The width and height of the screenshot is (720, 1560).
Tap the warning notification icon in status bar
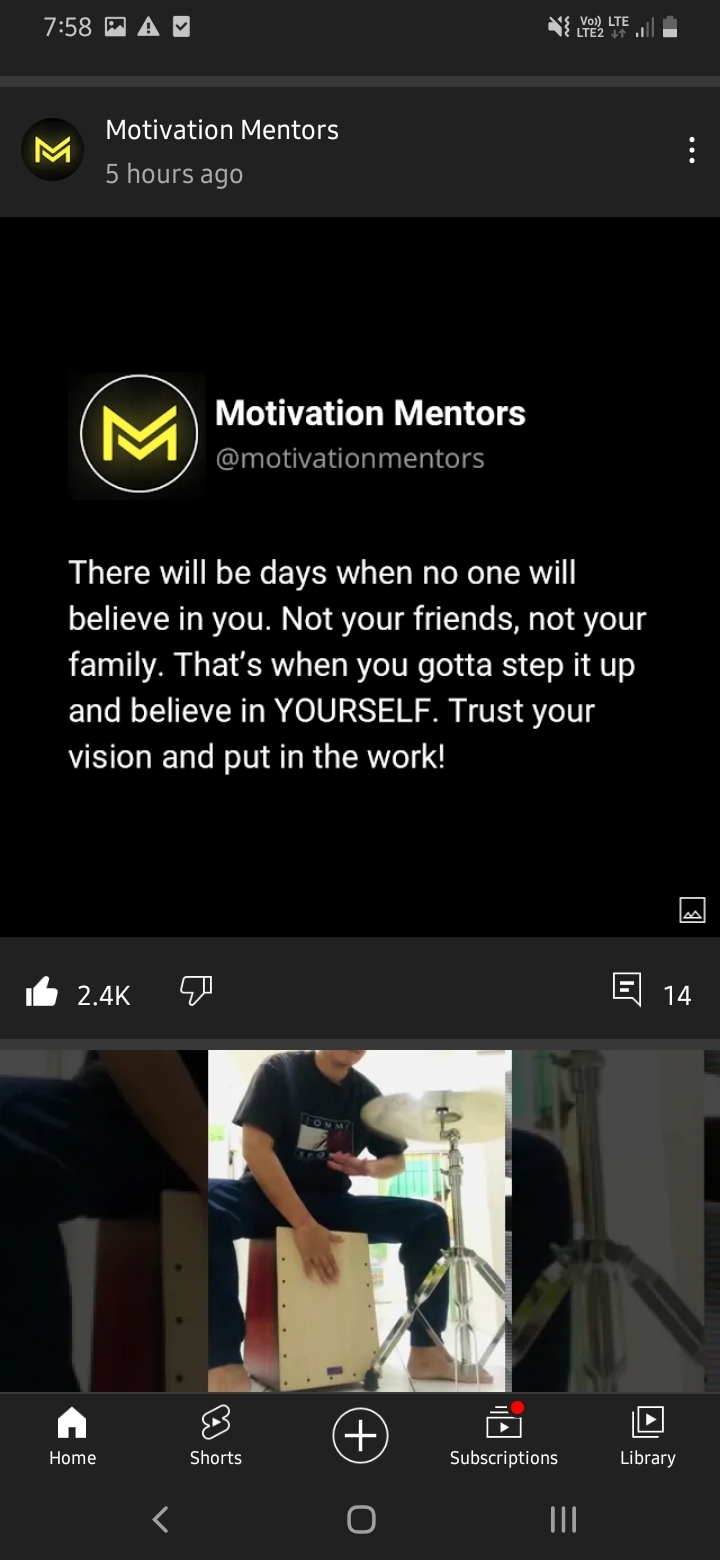click(148, 28)
